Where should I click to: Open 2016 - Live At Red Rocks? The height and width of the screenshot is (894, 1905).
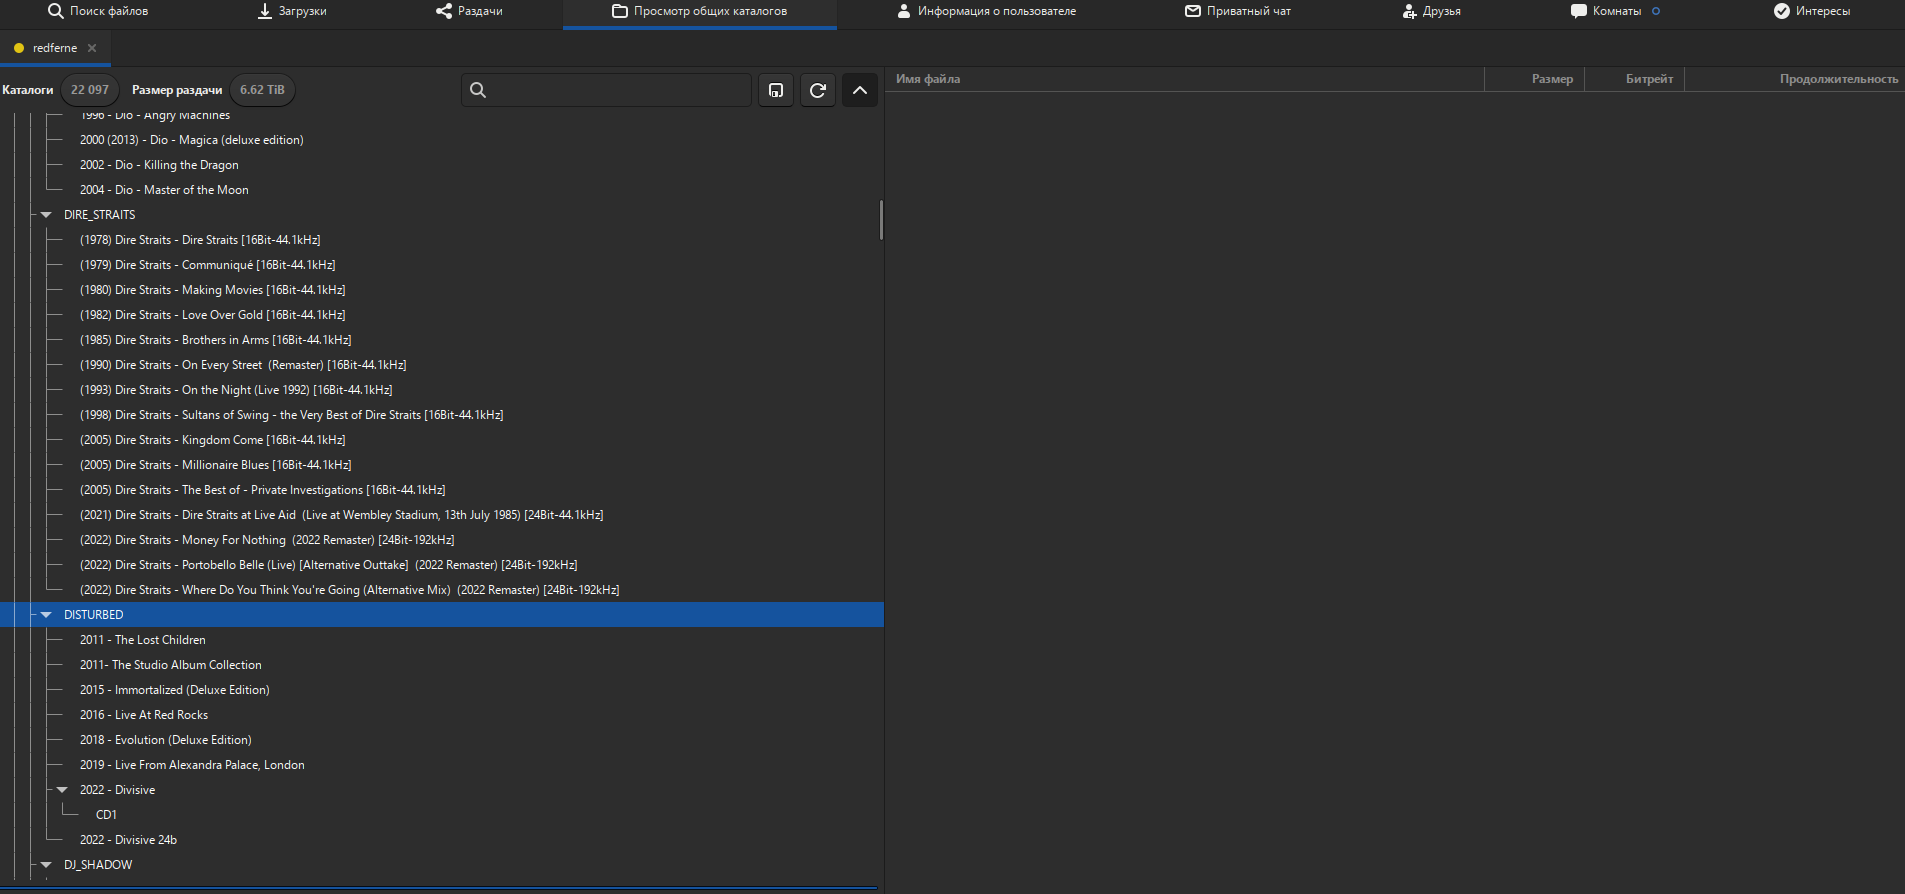click(144, 715)
